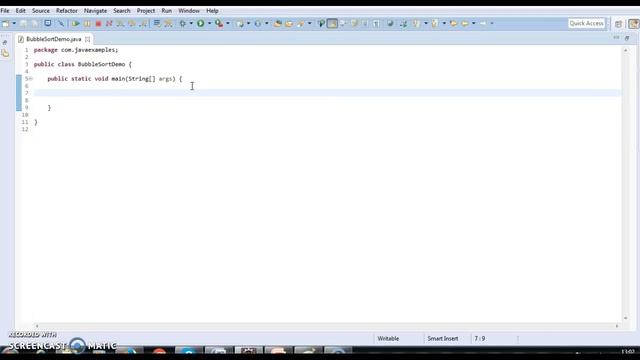This screenshot has width=640, height=360.
Task: Collapse the main method fold marker
Action: (31, 78)
